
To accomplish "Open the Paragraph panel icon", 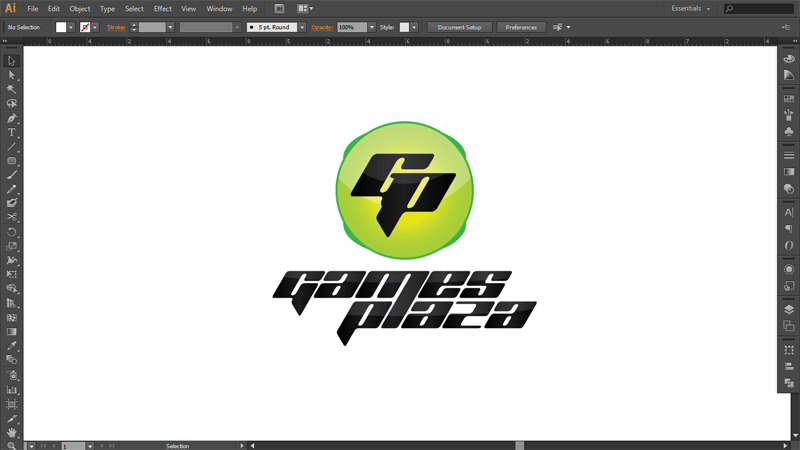I will pos(789,229).
